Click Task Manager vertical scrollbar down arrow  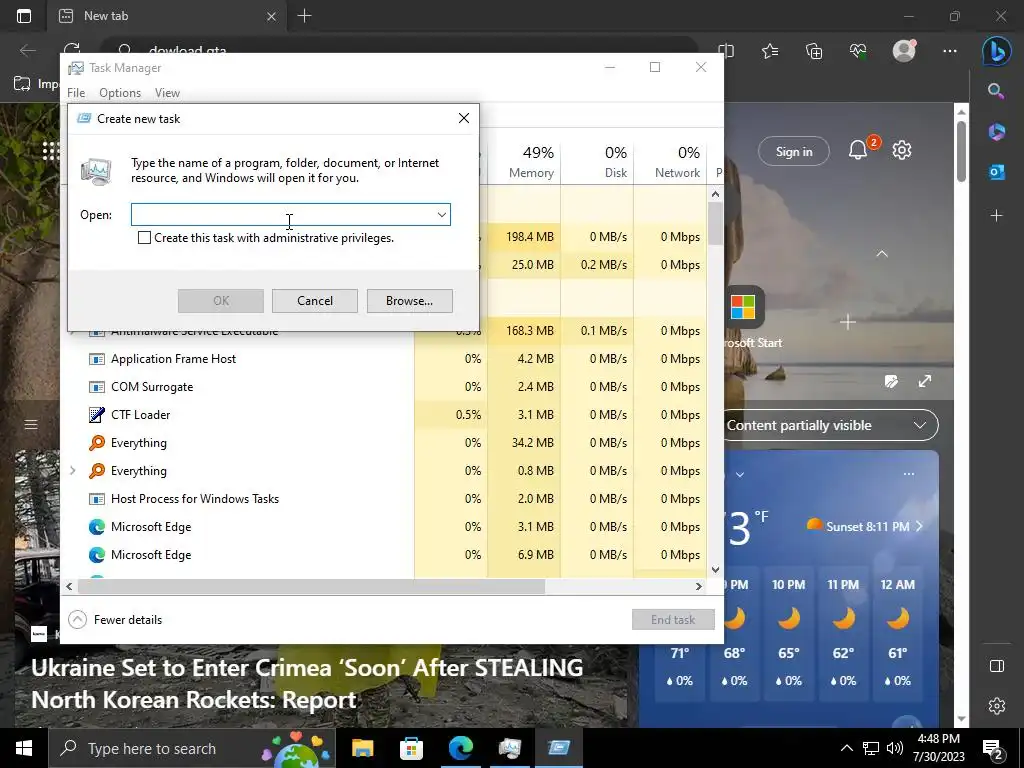[715, 569]
